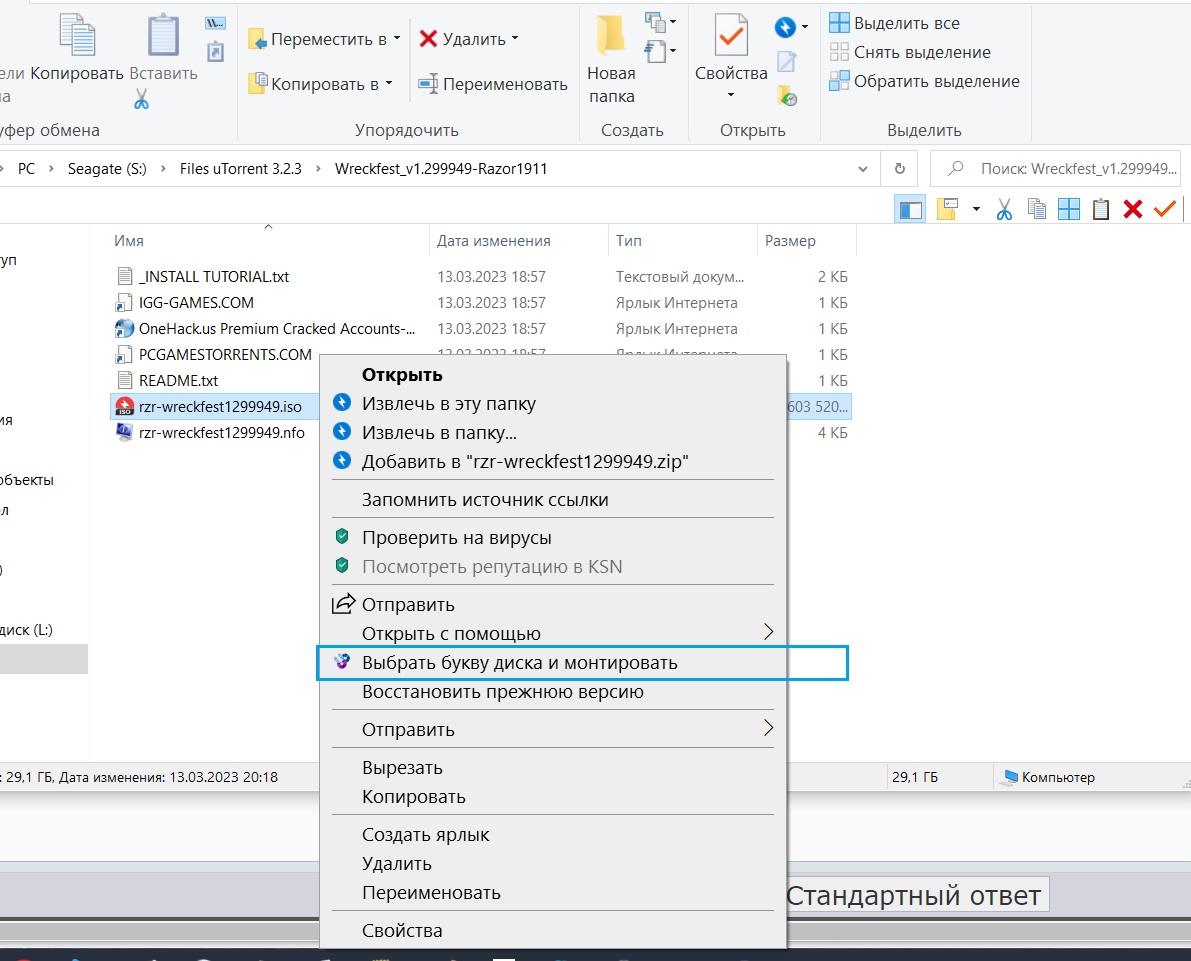The image size is (1191, 961).
Task: Click the OneHack.us globe shortcut icon
Action: [x=125, y=329]
